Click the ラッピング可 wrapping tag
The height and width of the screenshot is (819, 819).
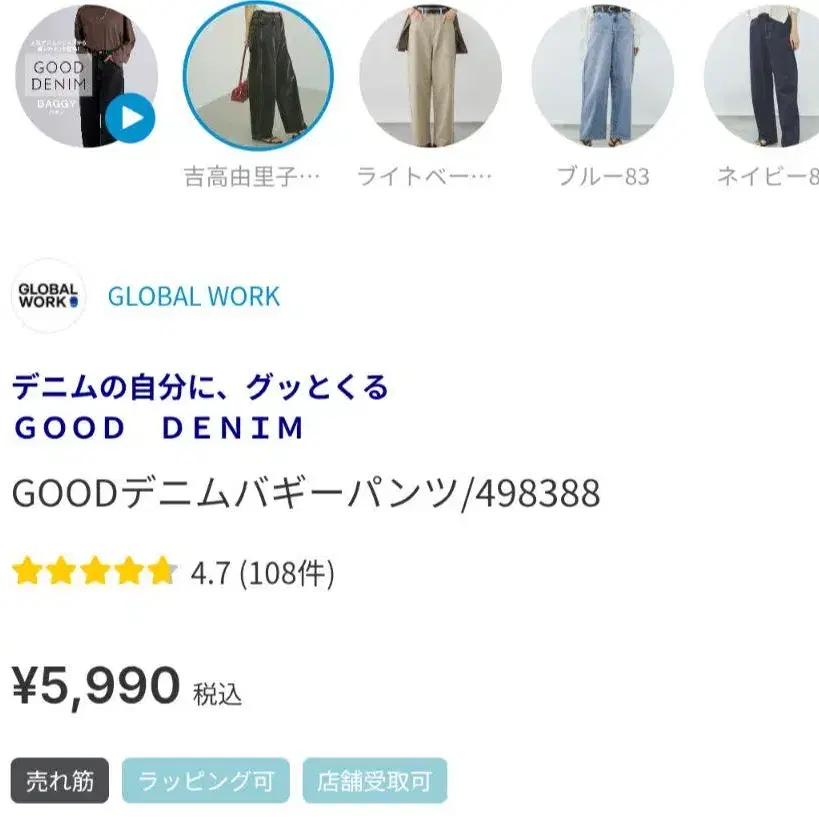(206, 781)
